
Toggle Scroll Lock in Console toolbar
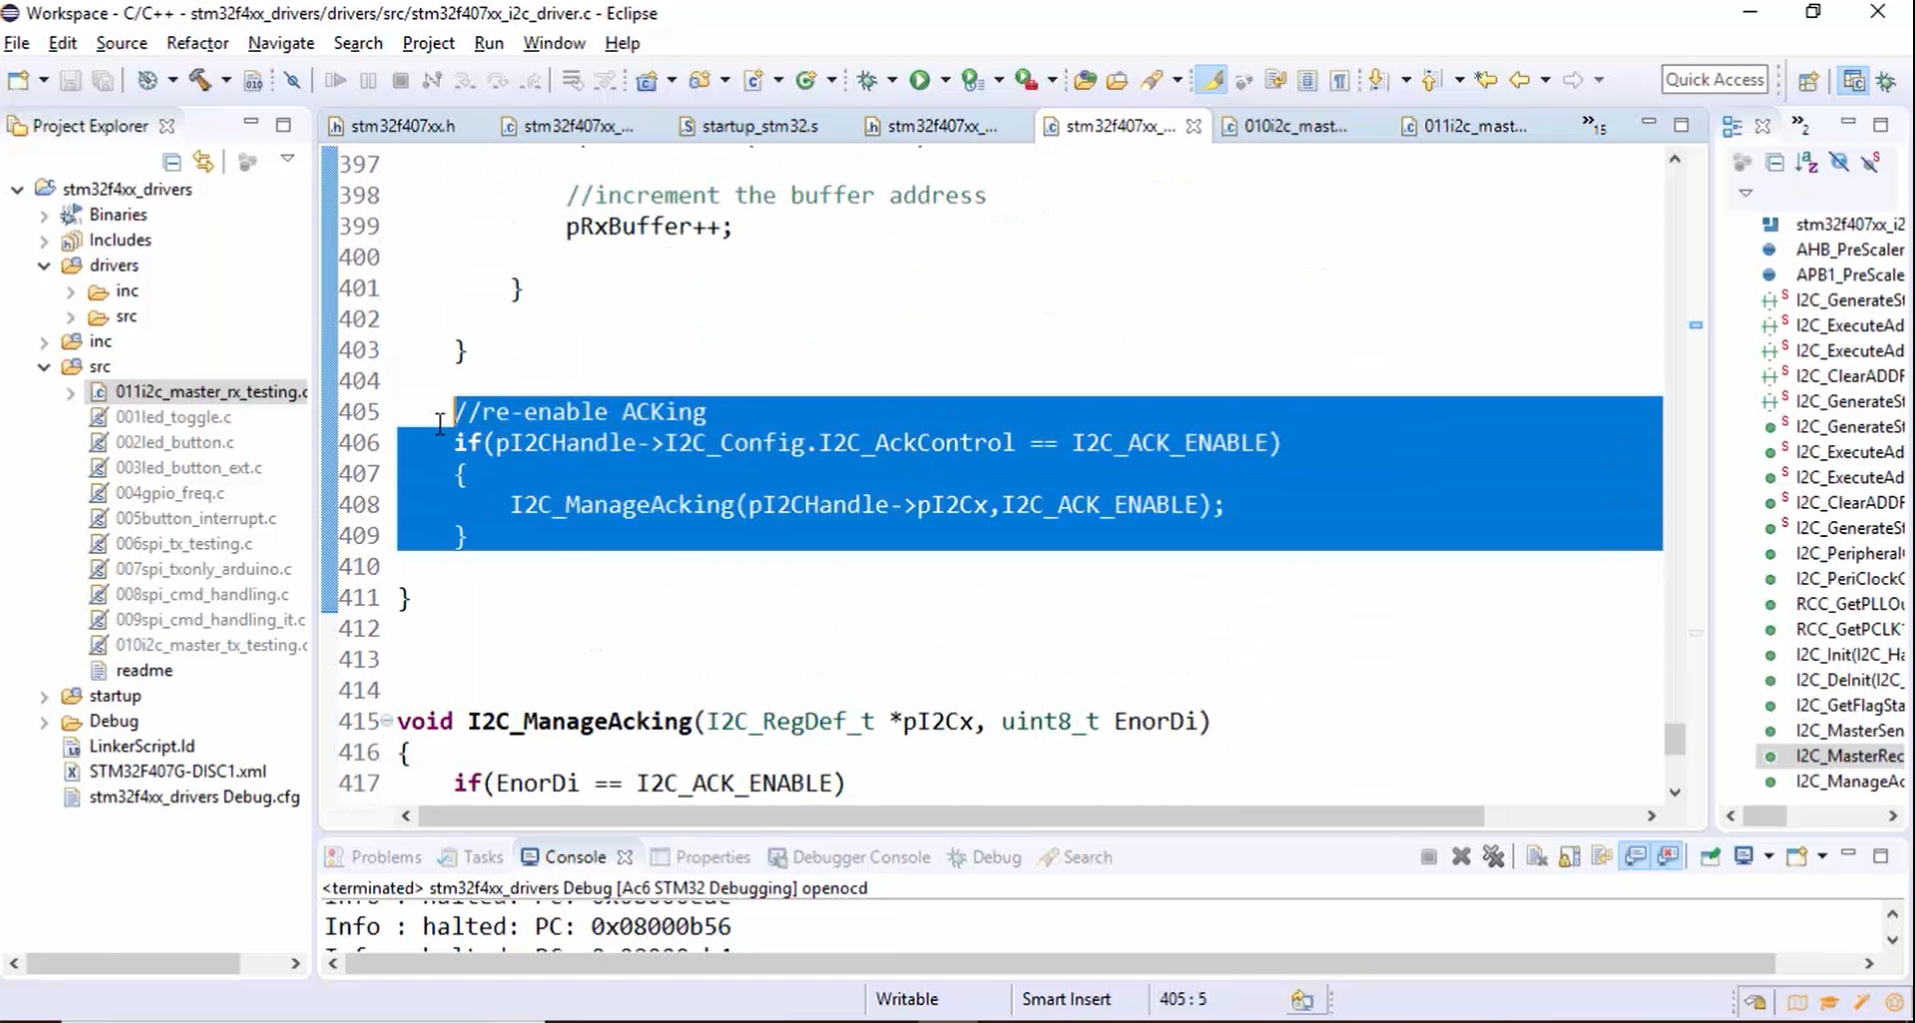click(1570, 857)
